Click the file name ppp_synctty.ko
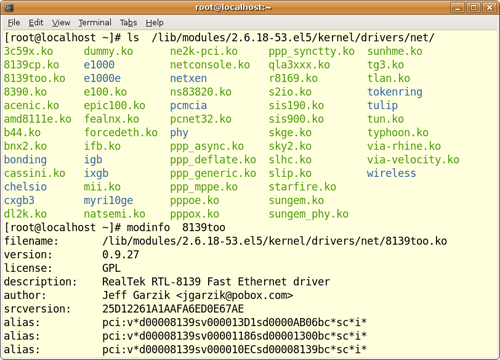This screenshot has width=500, height=360. (x=312, y=51)
